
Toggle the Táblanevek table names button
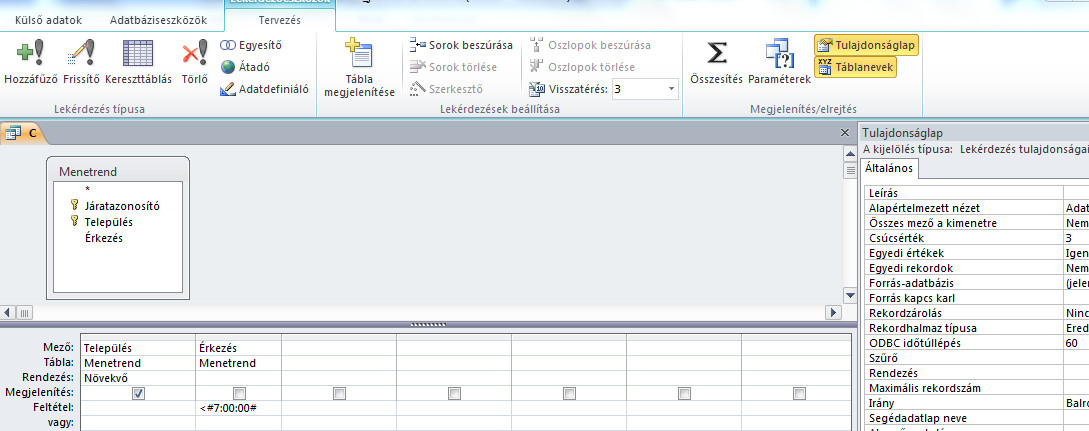coord(855,67)
